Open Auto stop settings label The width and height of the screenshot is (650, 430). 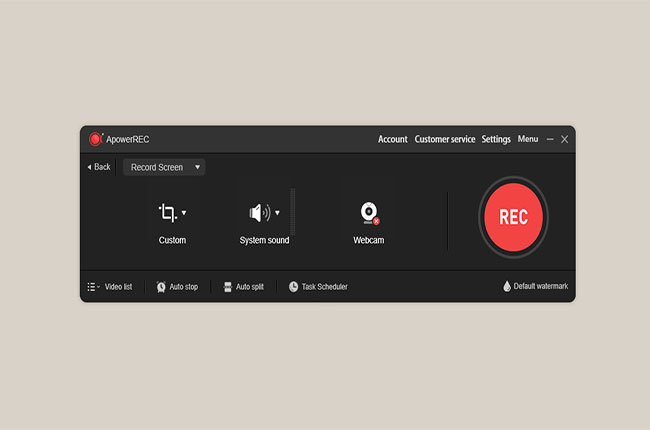(x=184, y=287)
